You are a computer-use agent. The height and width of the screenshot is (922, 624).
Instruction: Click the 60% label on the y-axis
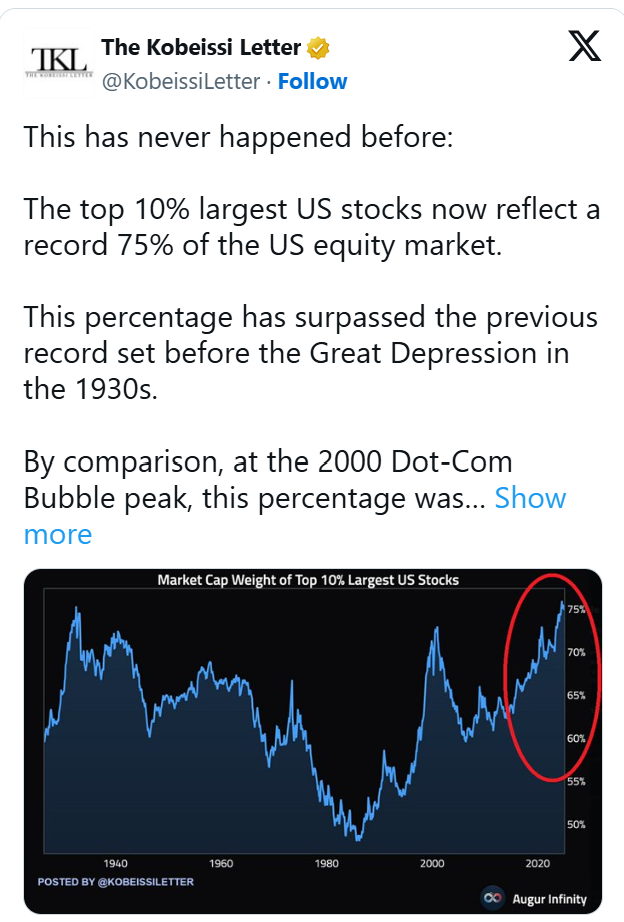click(x=576, y=739)
